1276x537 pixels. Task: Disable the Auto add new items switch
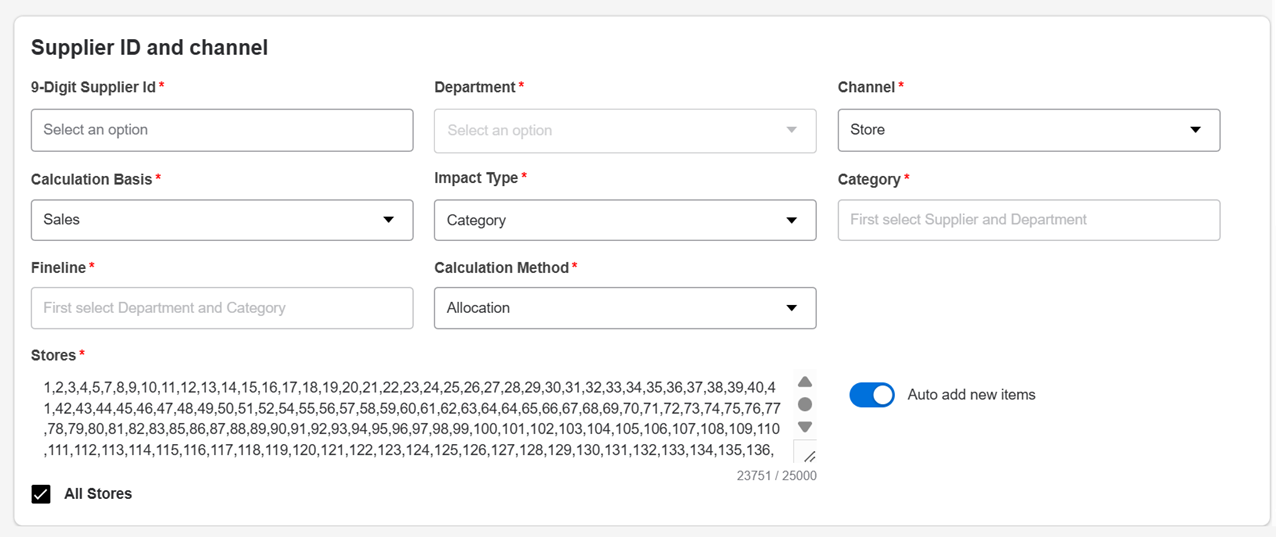(872, 395)
